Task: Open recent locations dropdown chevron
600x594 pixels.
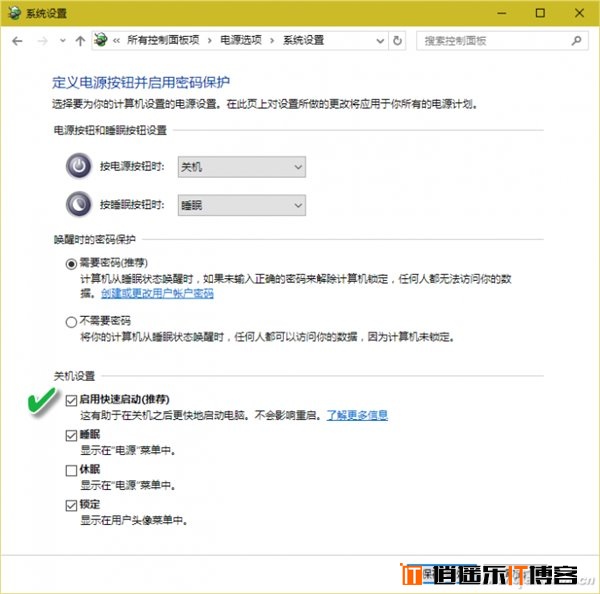Action: click(63, 41)
